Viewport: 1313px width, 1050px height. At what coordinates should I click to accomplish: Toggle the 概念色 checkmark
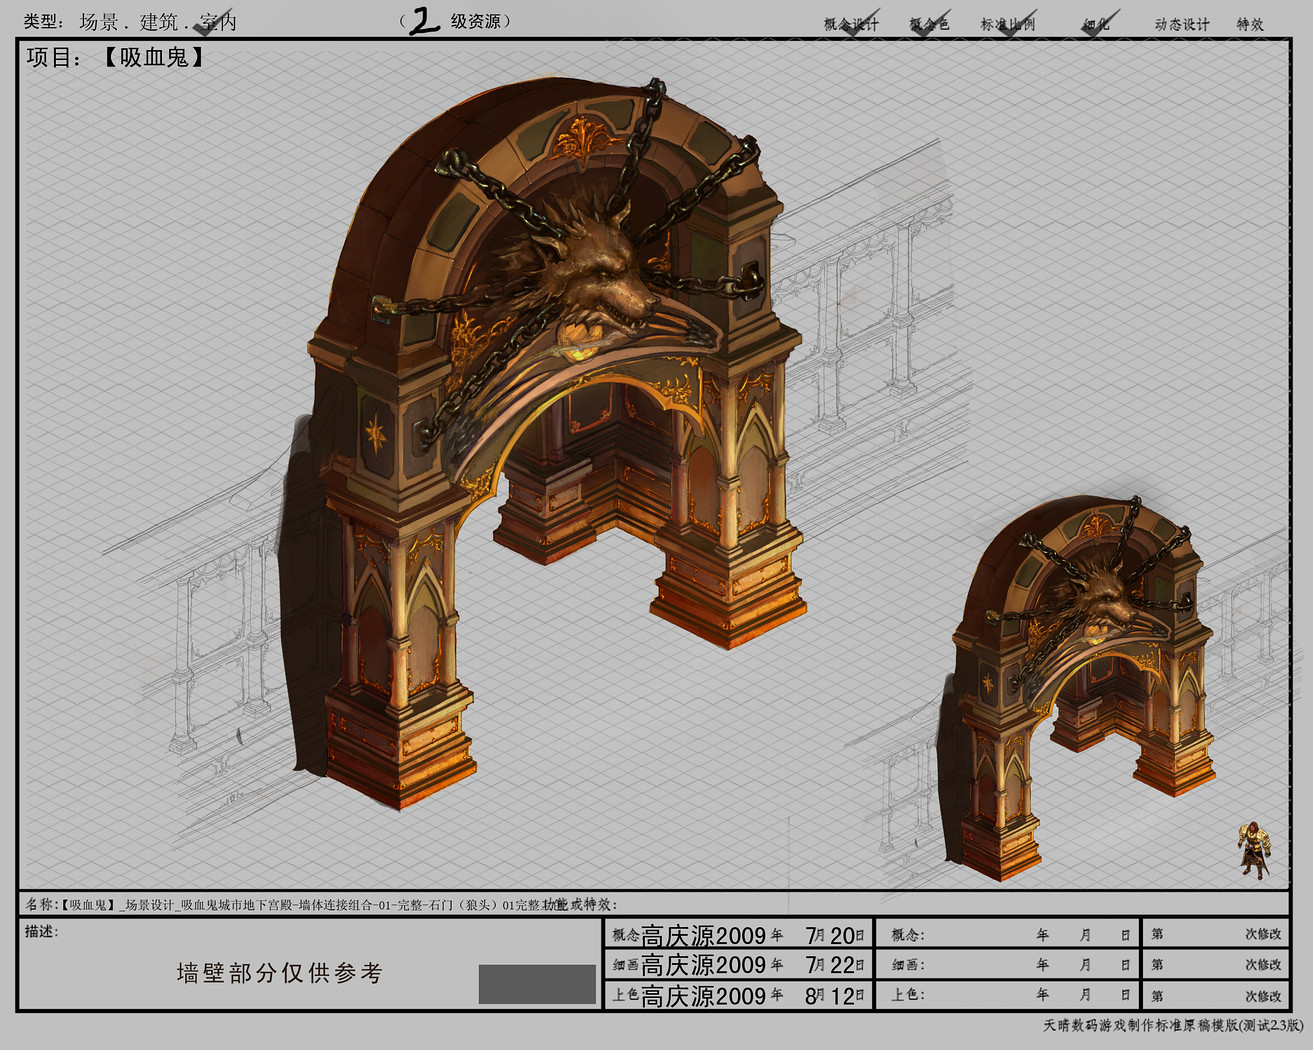point(929,23)
